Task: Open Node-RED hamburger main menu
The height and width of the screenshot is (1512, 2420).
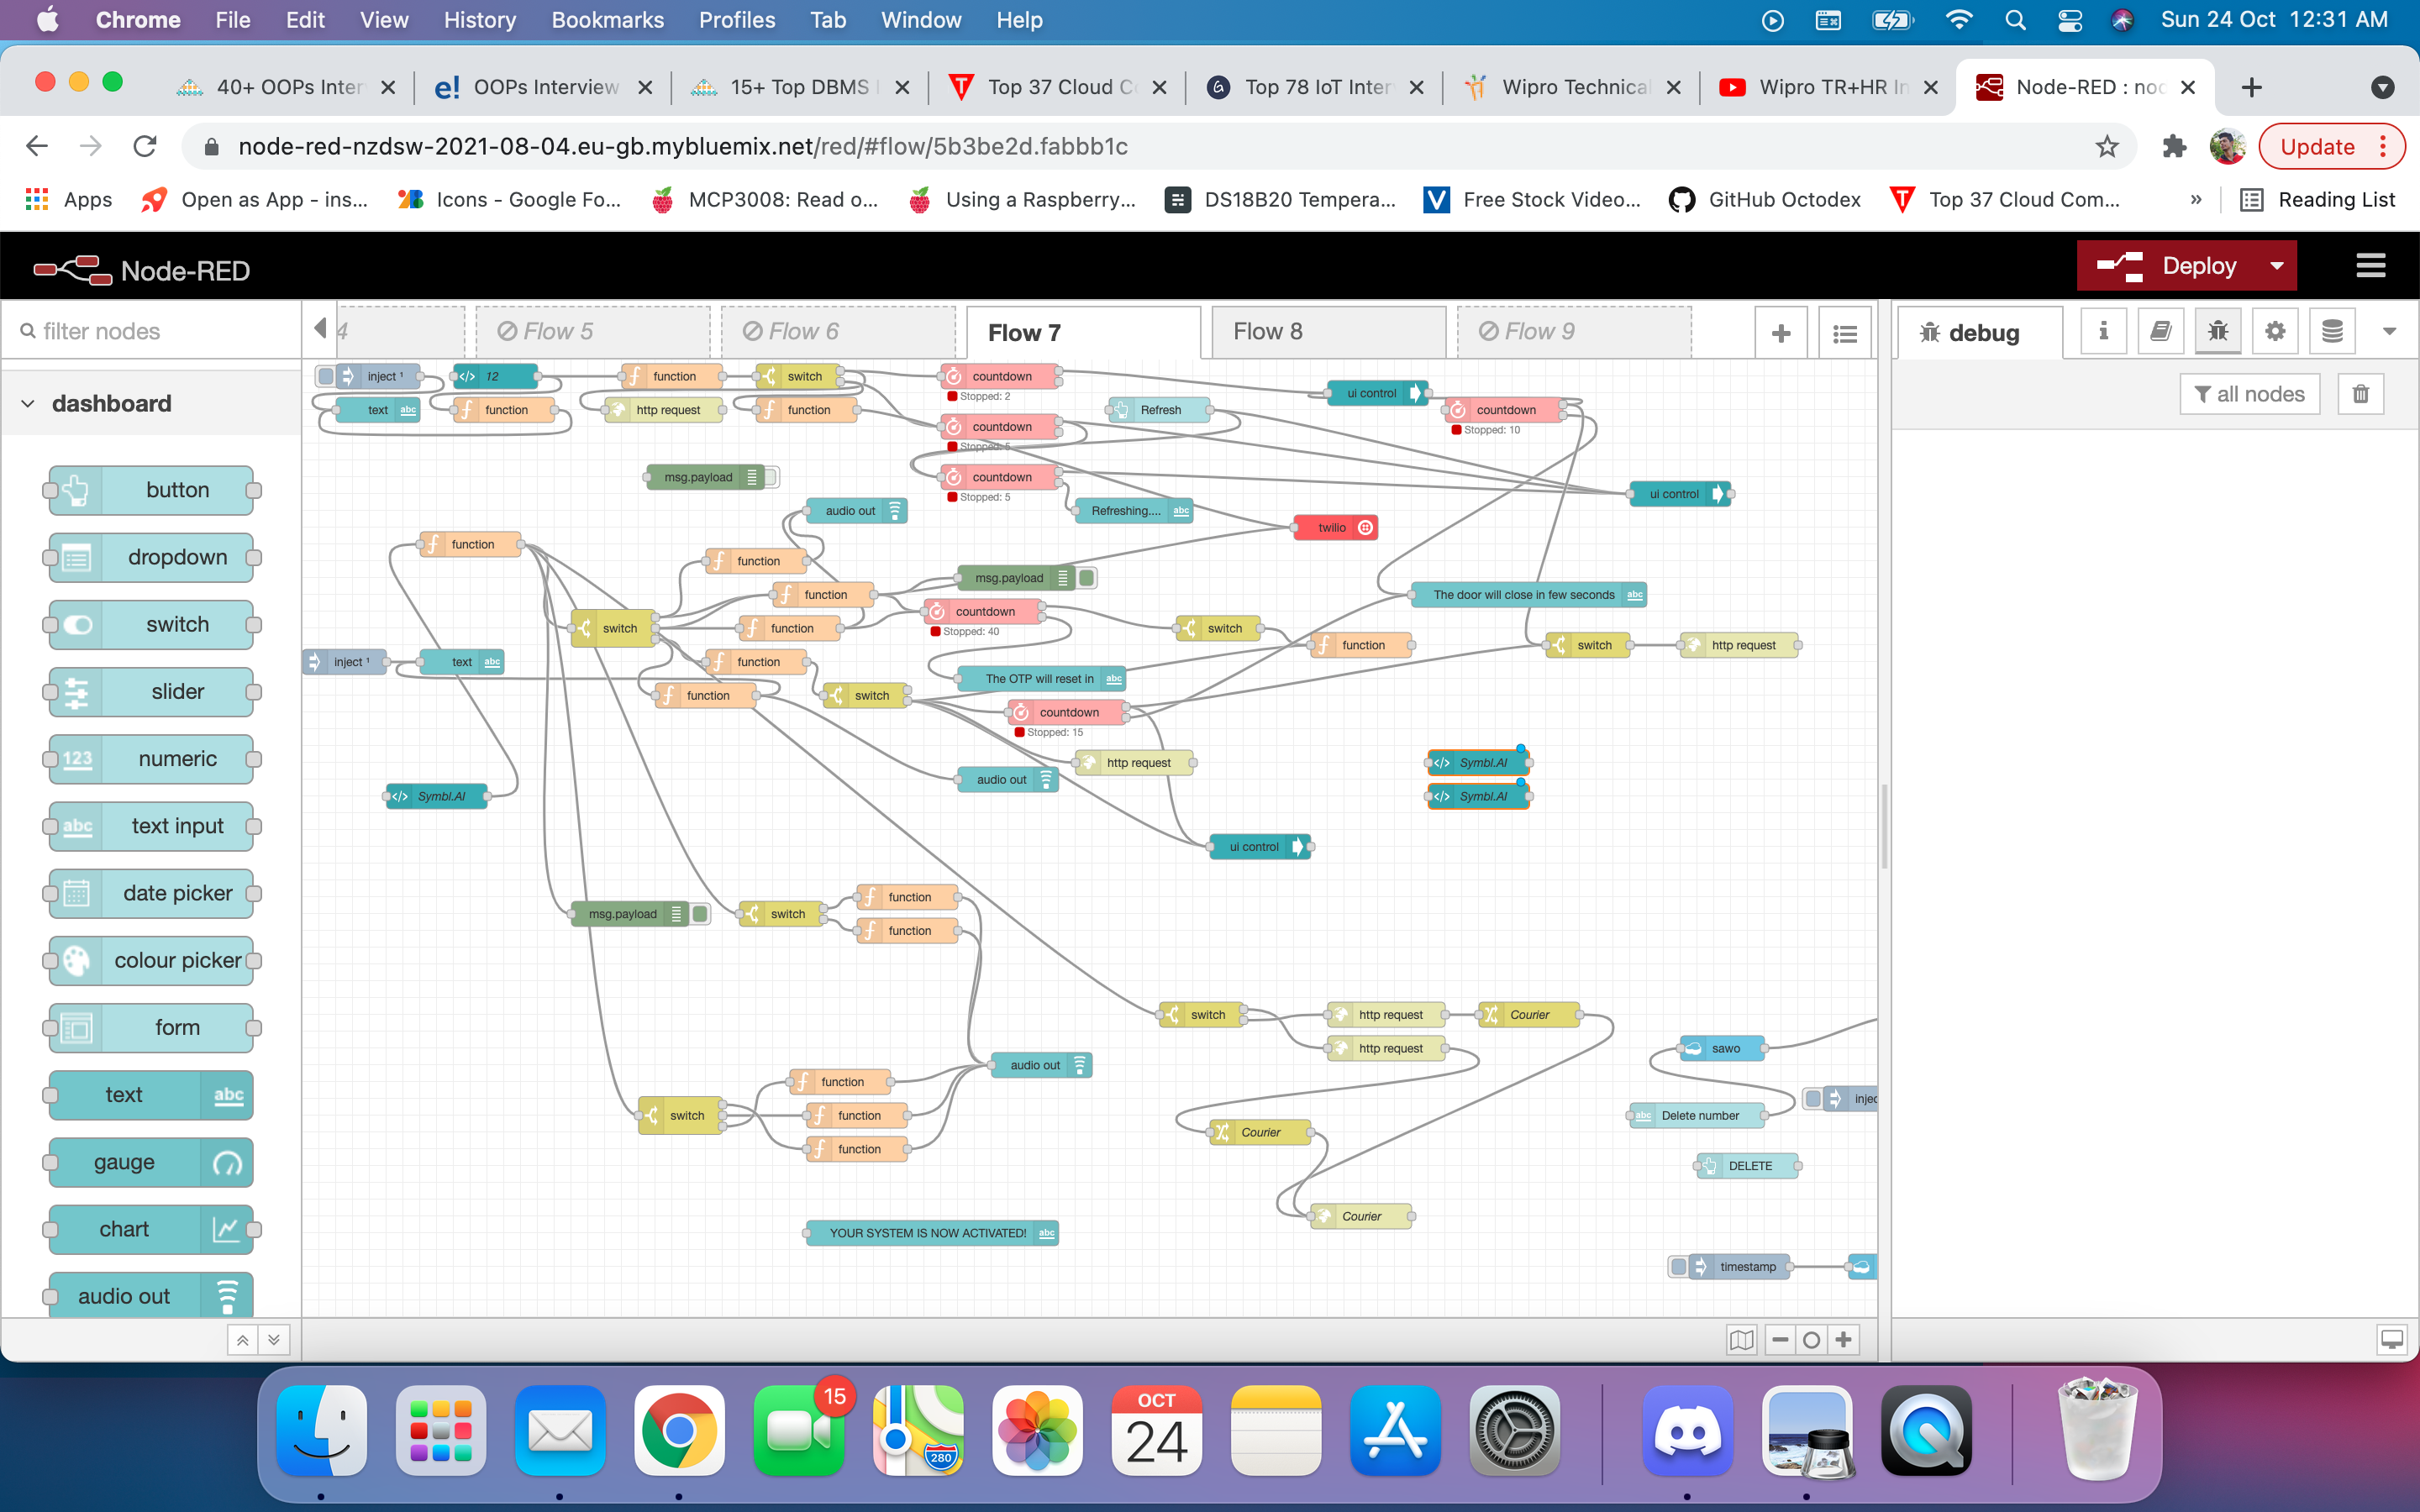Action: 2370,266
